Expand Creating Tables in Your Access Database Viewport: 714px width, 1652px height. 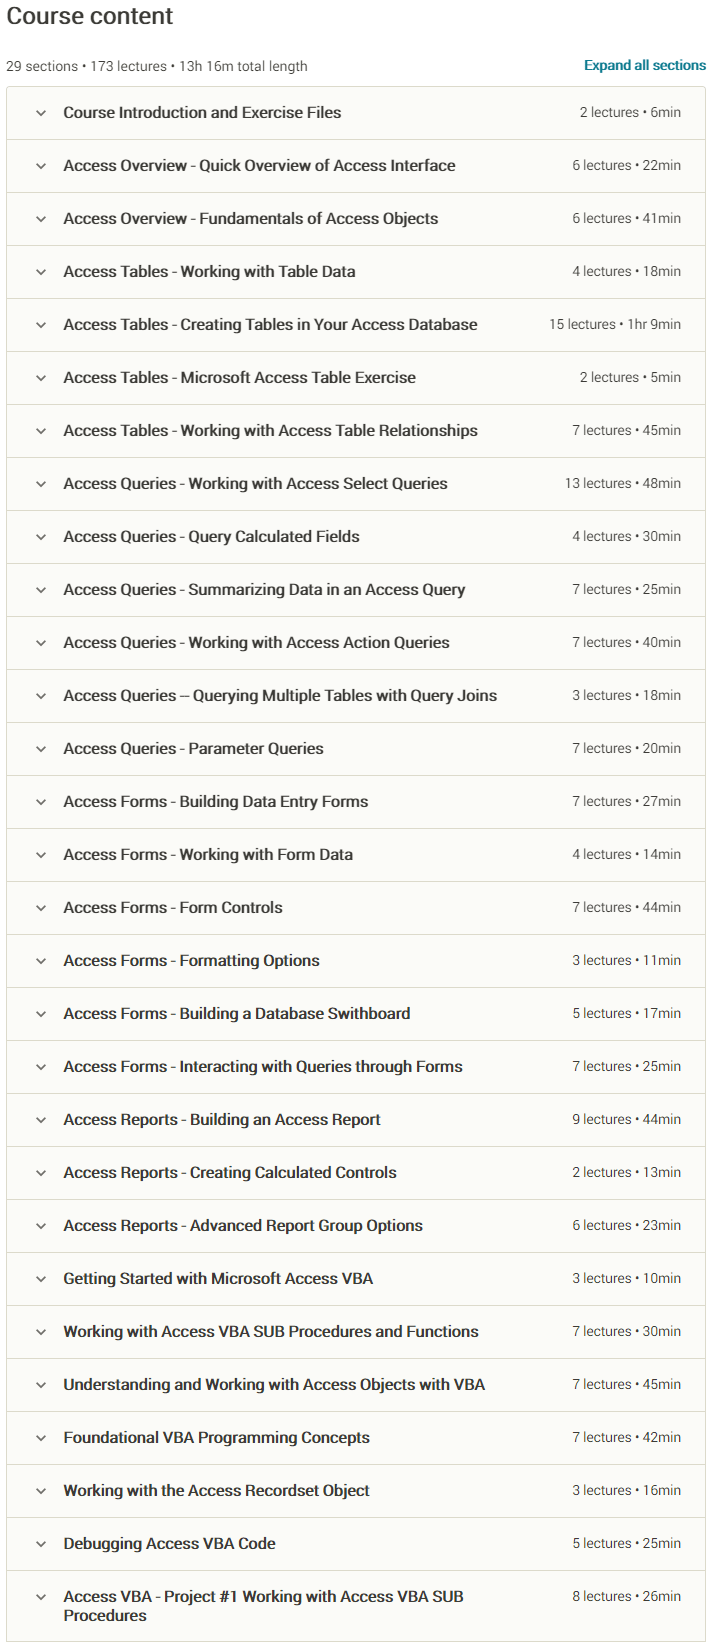pyautogui.click(x=41, y=325)
